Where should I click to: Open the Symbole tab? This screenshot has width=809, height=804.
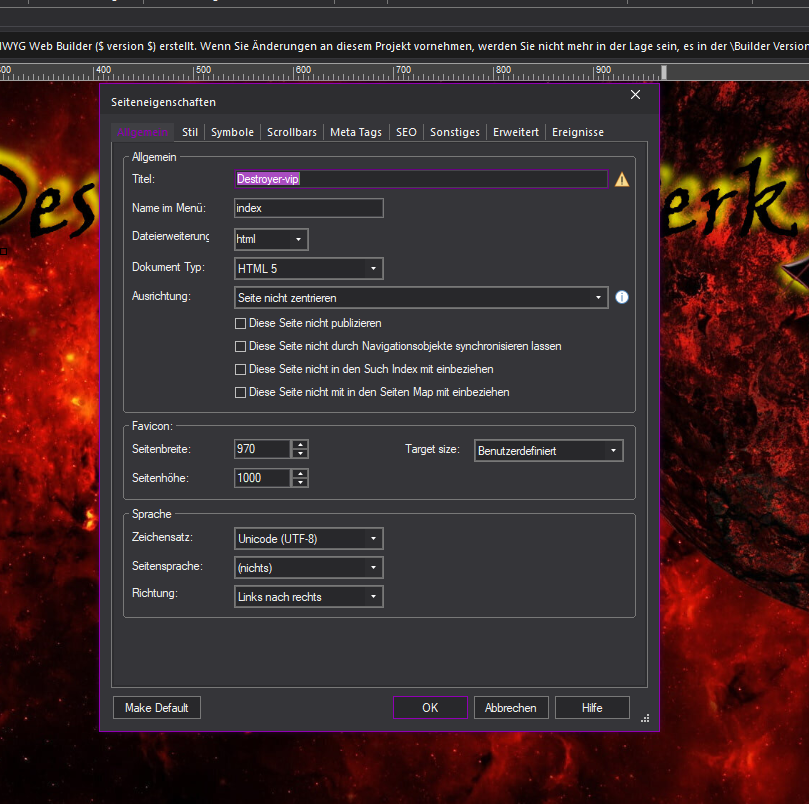[232, 132]
